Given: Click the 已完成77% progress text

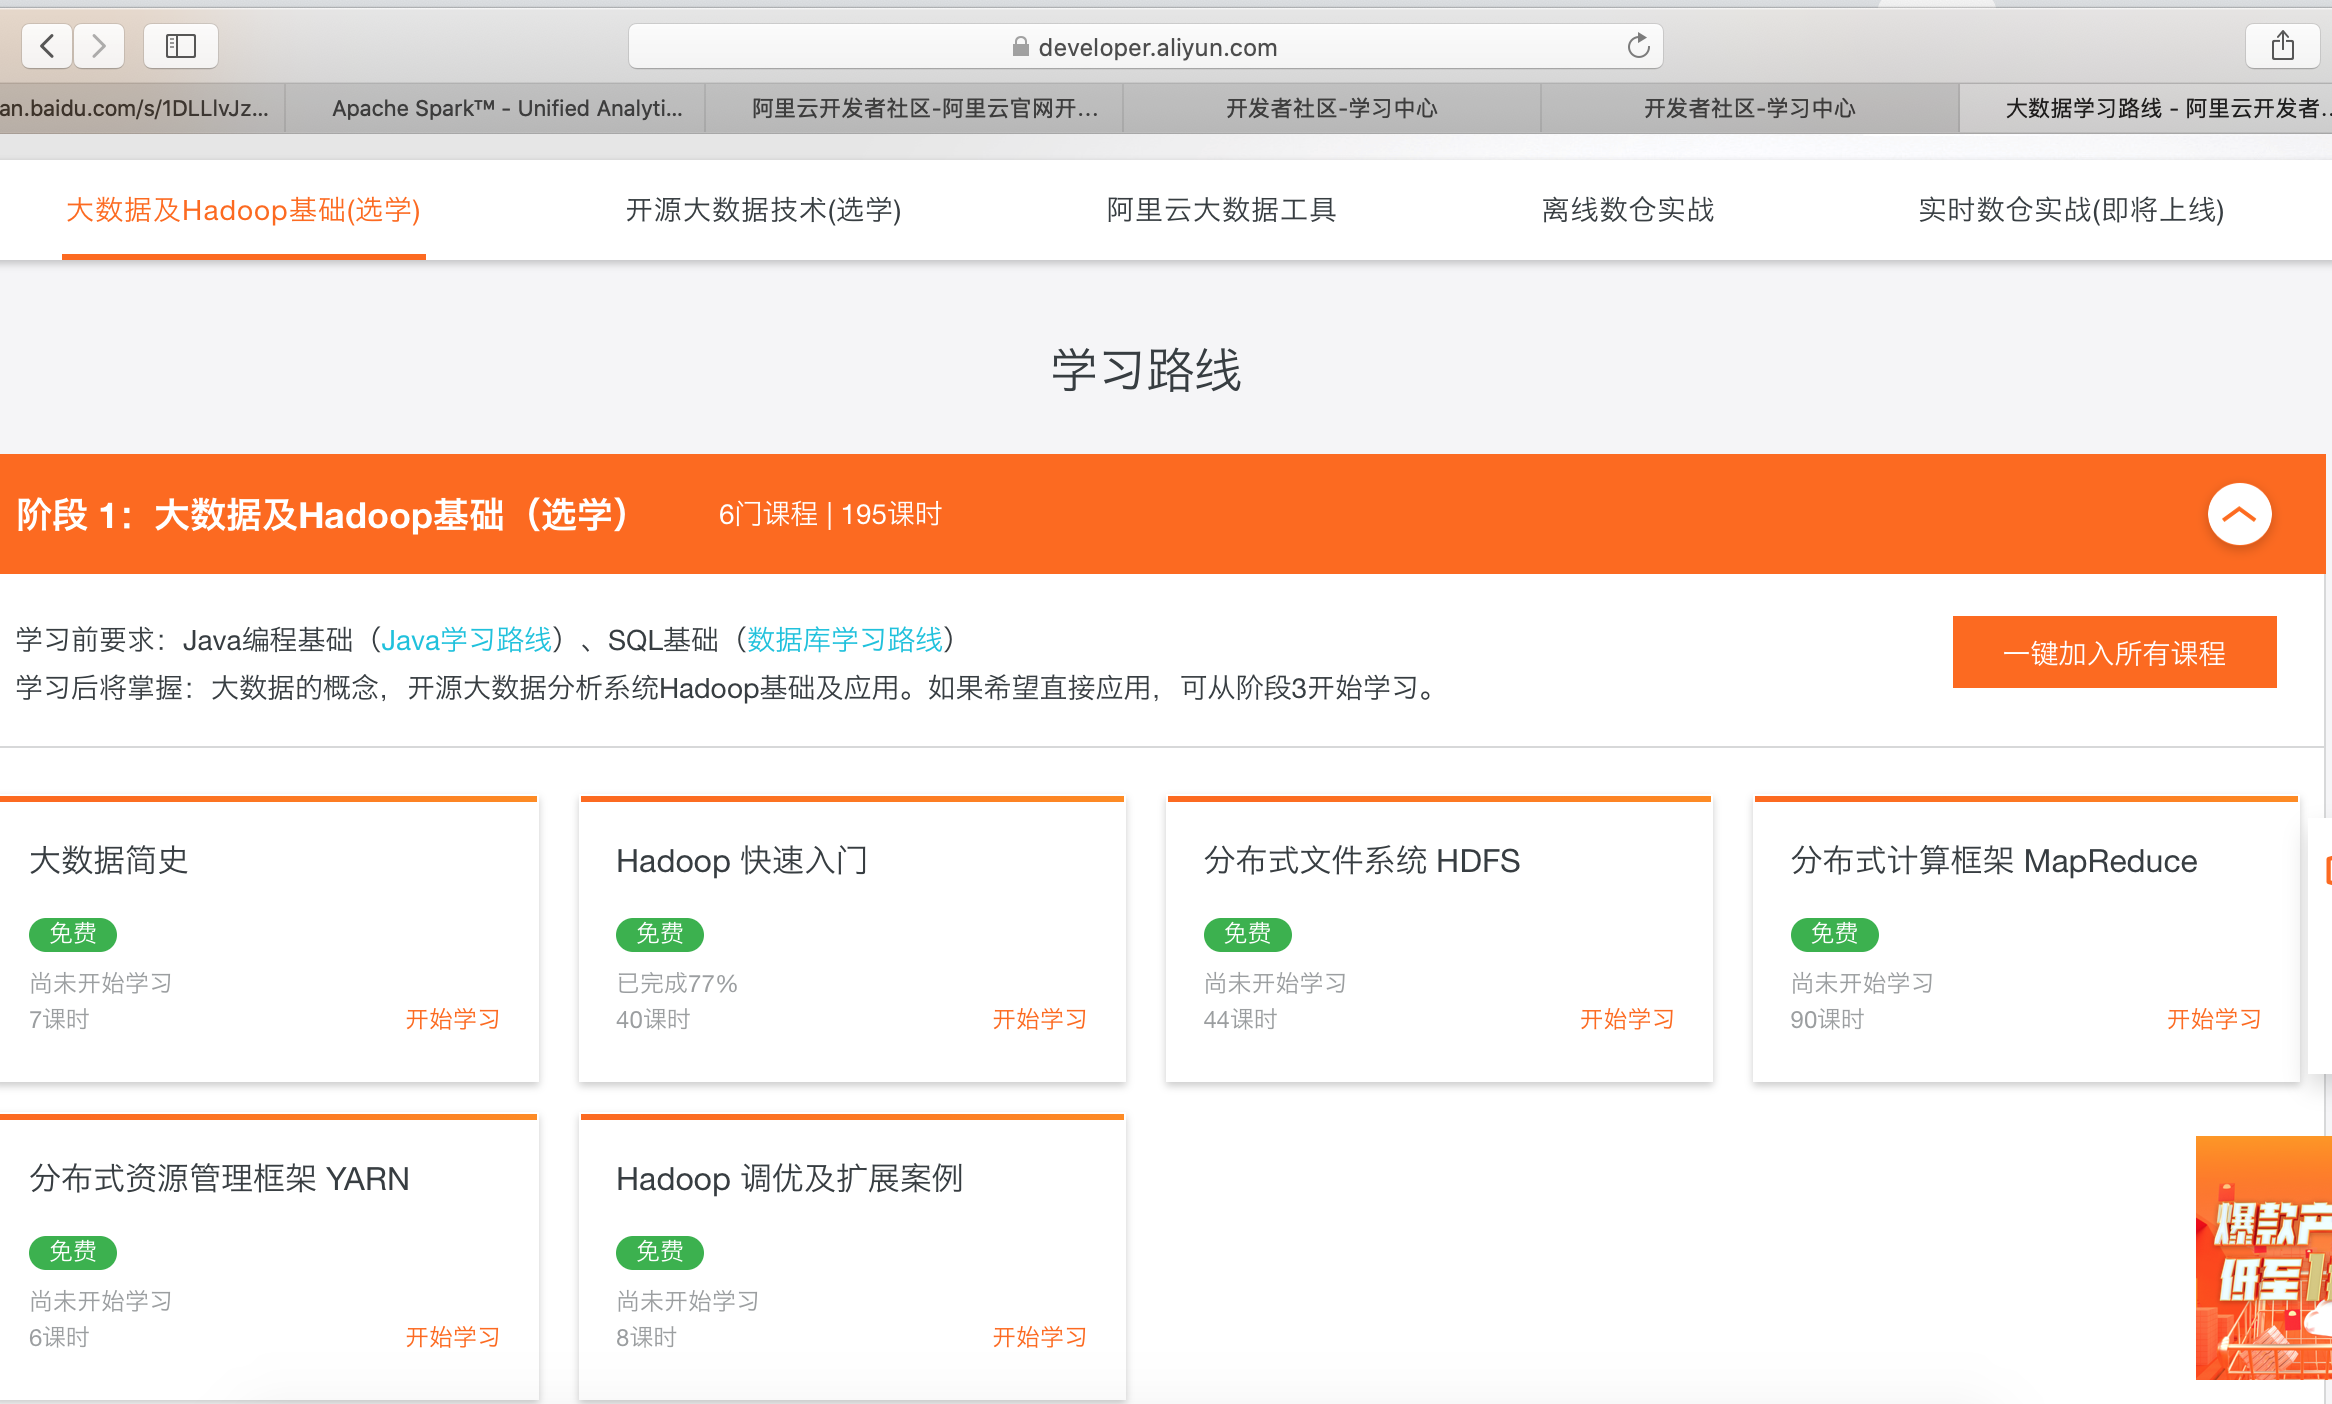Looking at the screenshot, I should click(677, 983).
